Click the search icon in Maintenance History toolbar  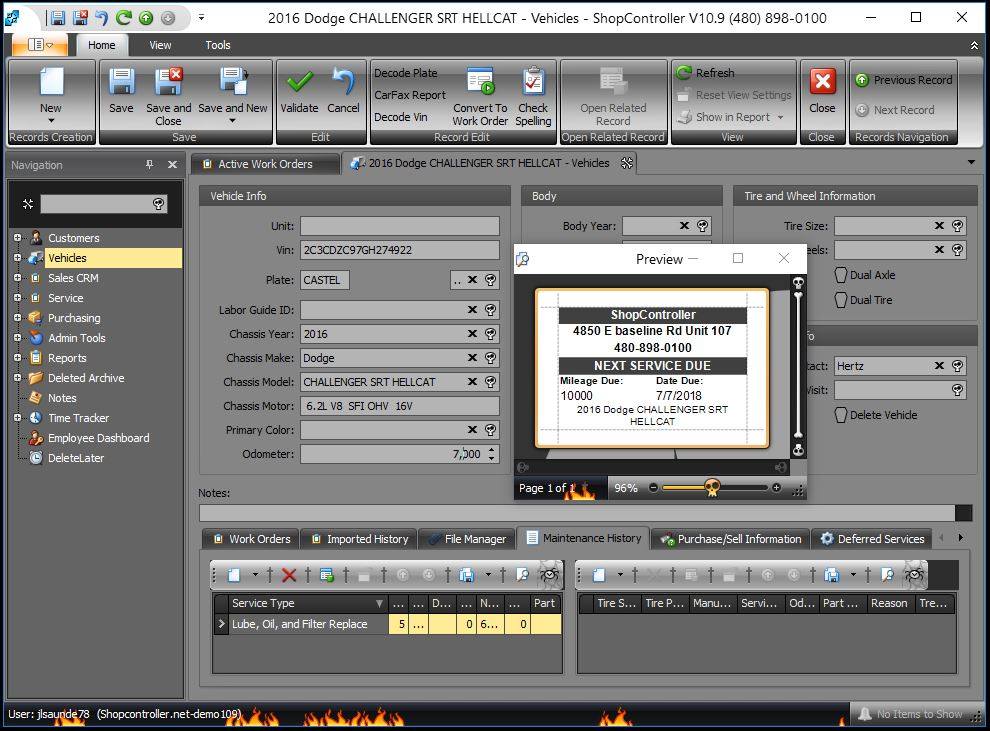pyautogui.click(x=522, y=574)
